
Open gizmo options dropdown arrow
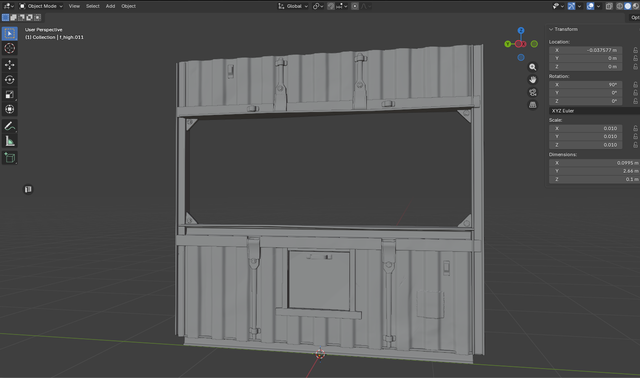[579, 6]
